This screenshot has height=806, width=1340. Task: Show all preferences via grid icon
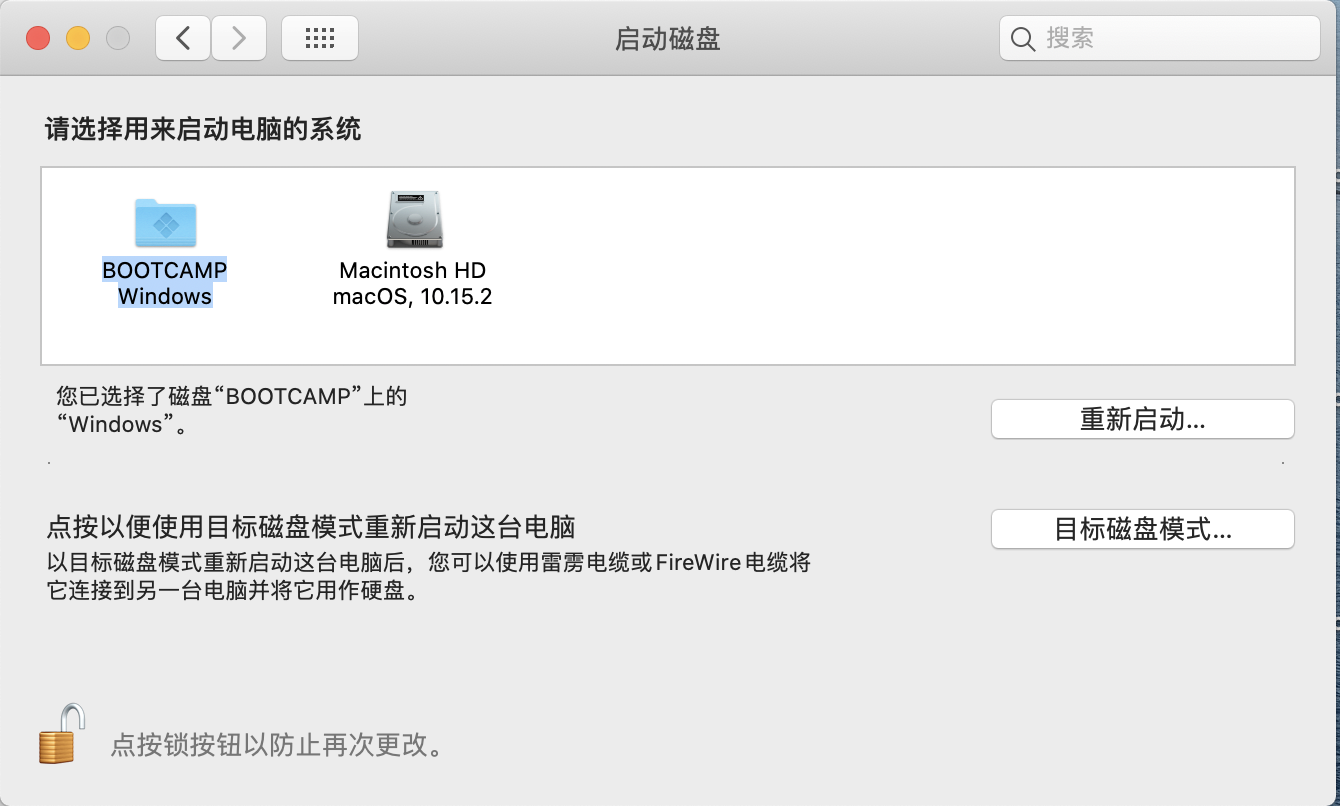[x=320, y=39]
